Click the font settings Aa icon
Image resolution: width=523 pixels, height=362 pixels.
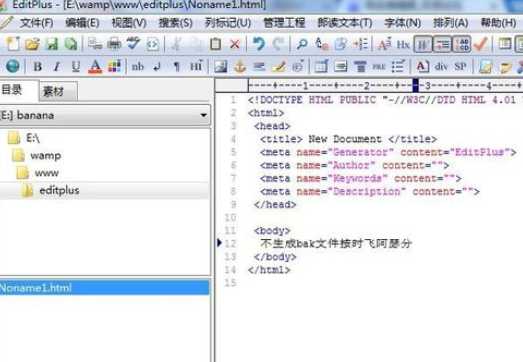click(384, 44)
